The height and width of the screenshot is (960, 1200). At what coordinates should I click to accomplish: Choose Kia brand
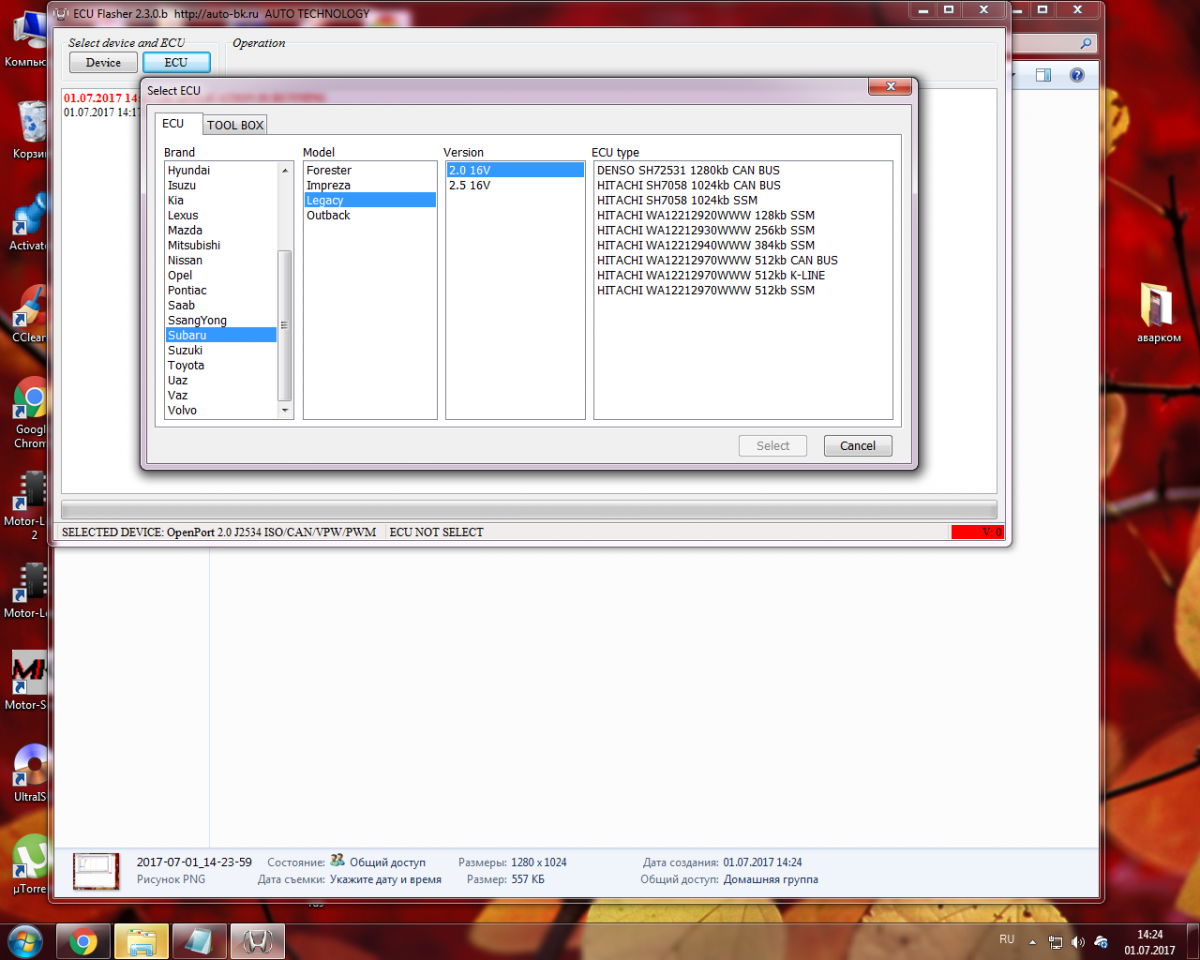pyautogui.click(x=220, y=200)
